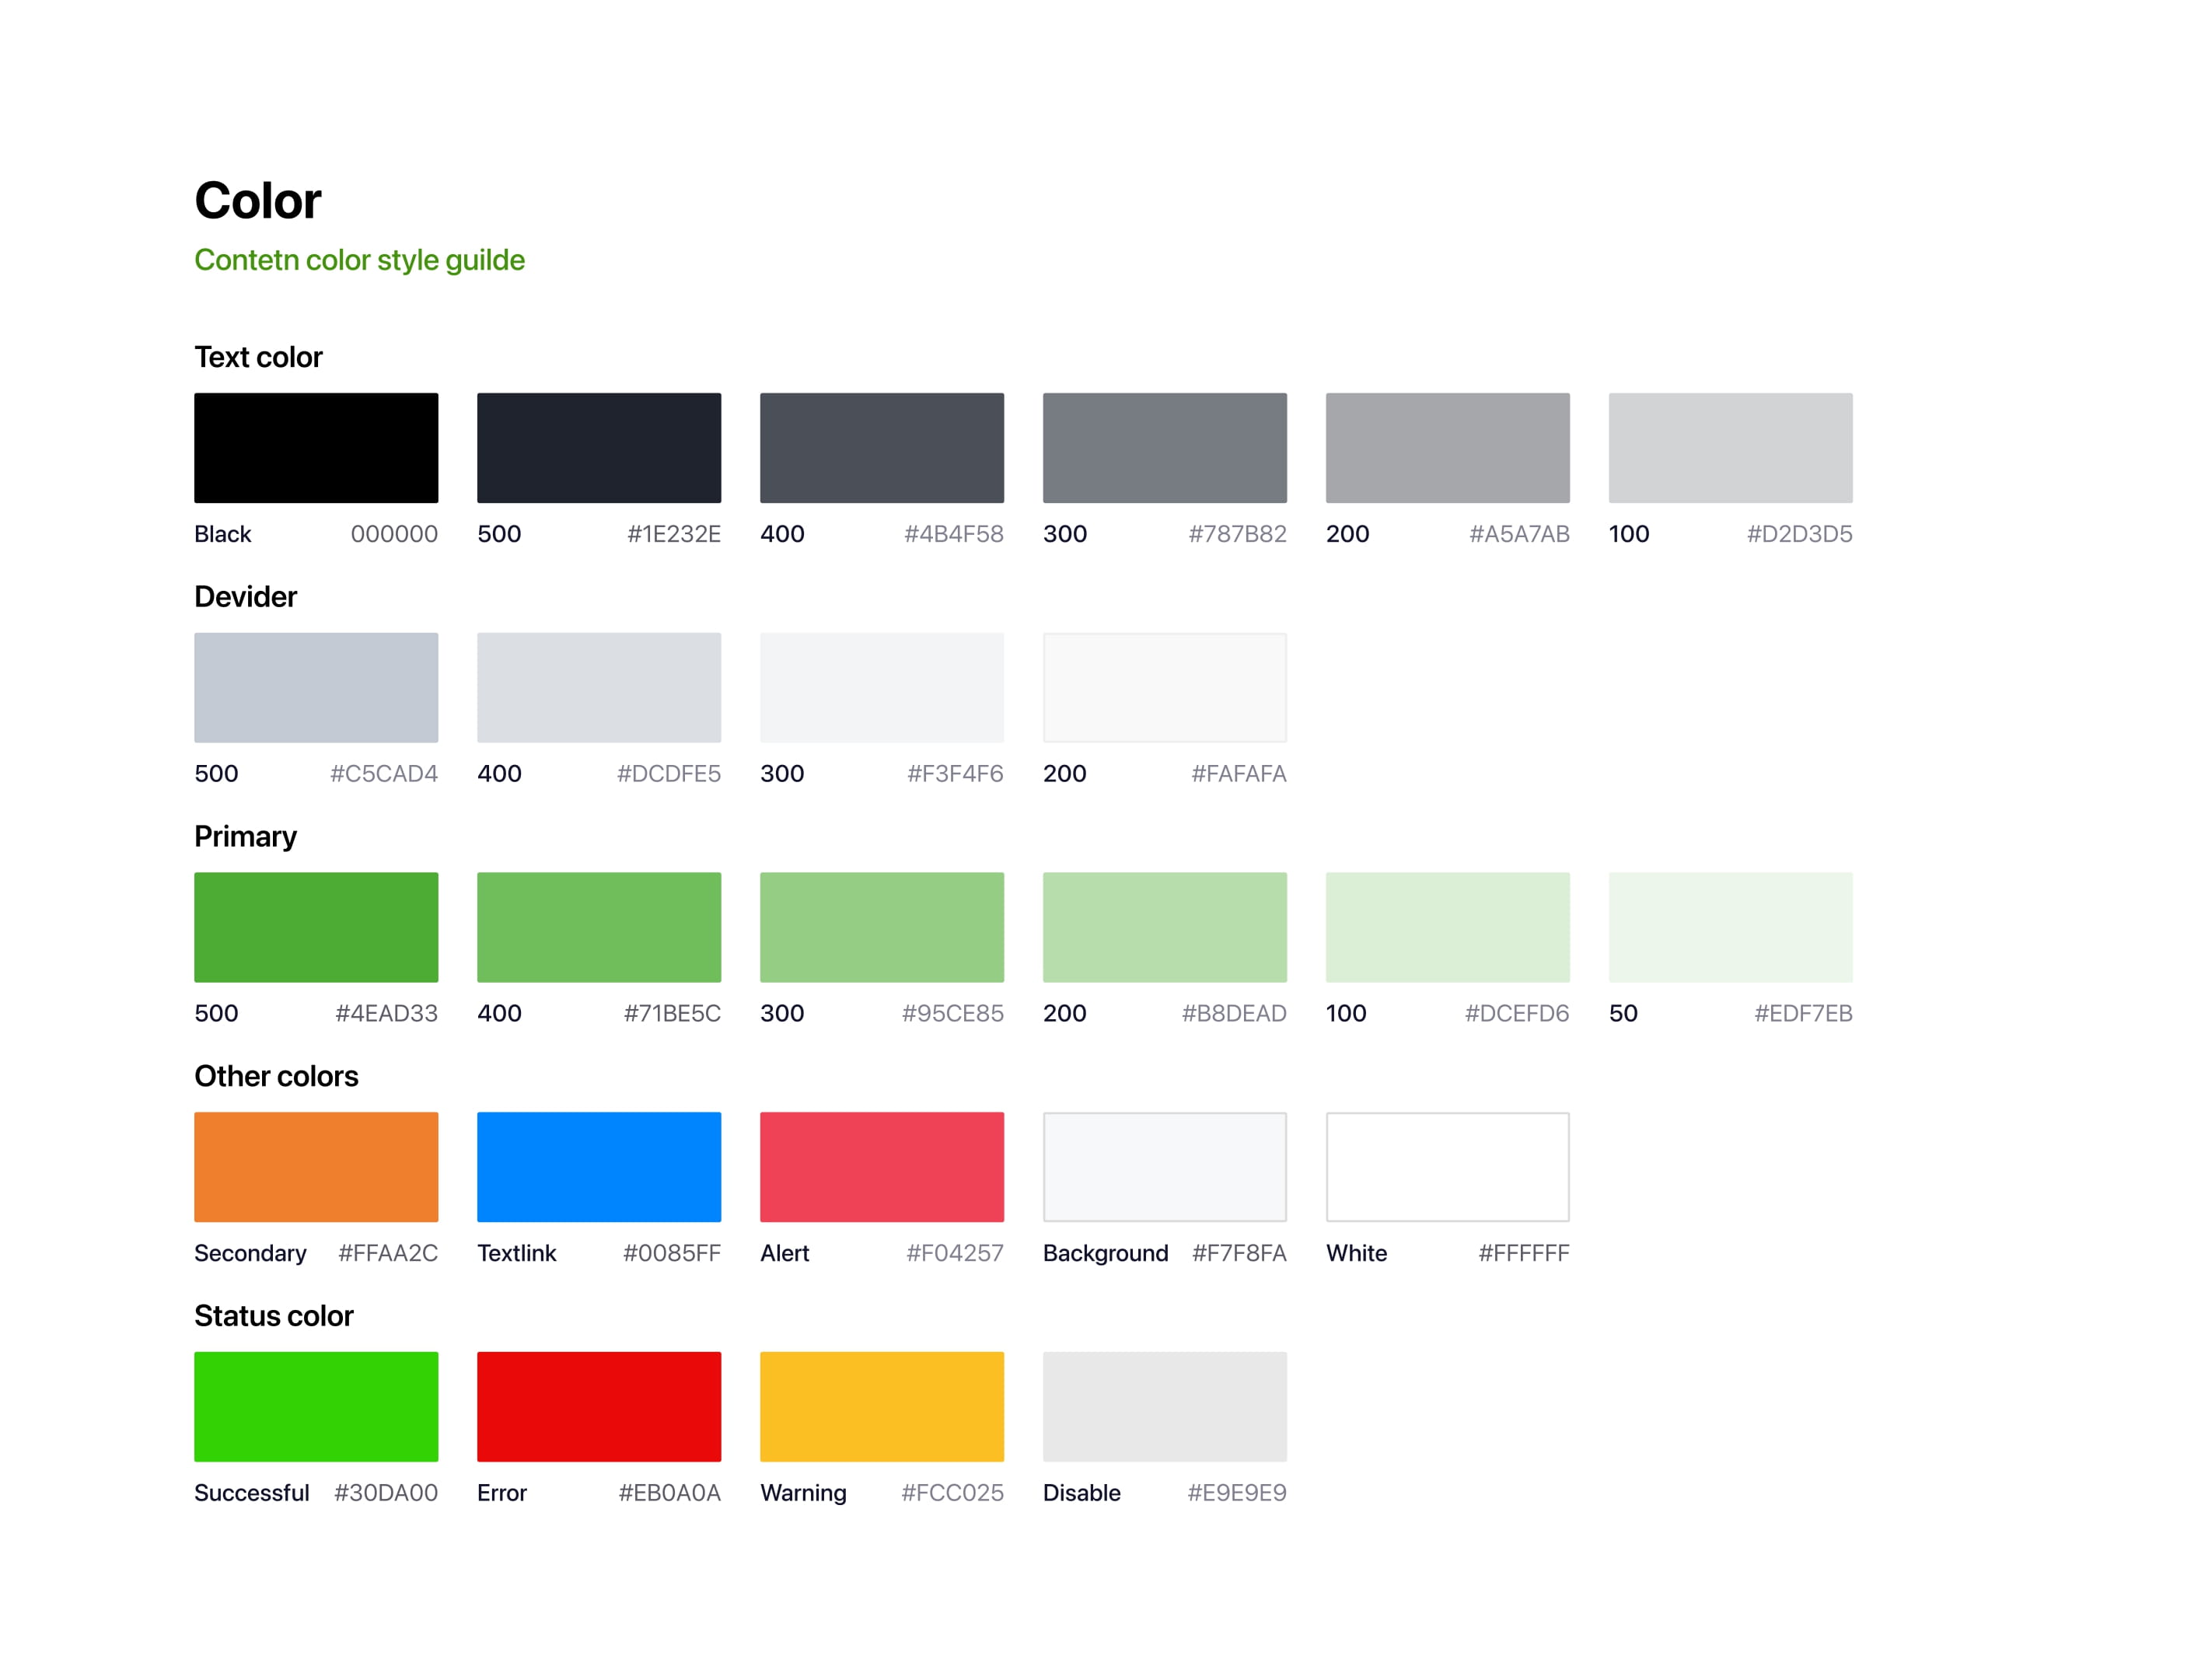2212x1659 pixels.
Task: Select the hex value #C5CAD4
Action: click(x=384, y=774)
